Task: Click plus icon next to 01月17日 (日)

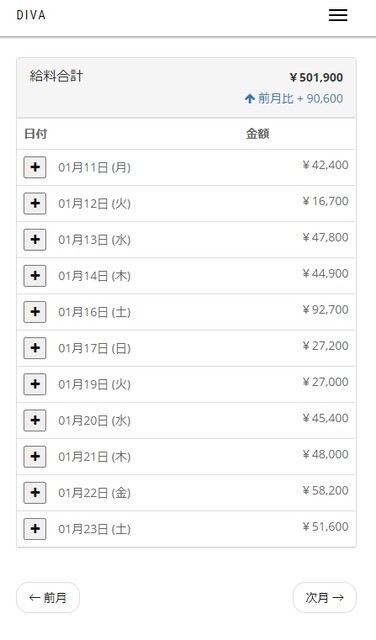Action: click(x=35, y=348)
